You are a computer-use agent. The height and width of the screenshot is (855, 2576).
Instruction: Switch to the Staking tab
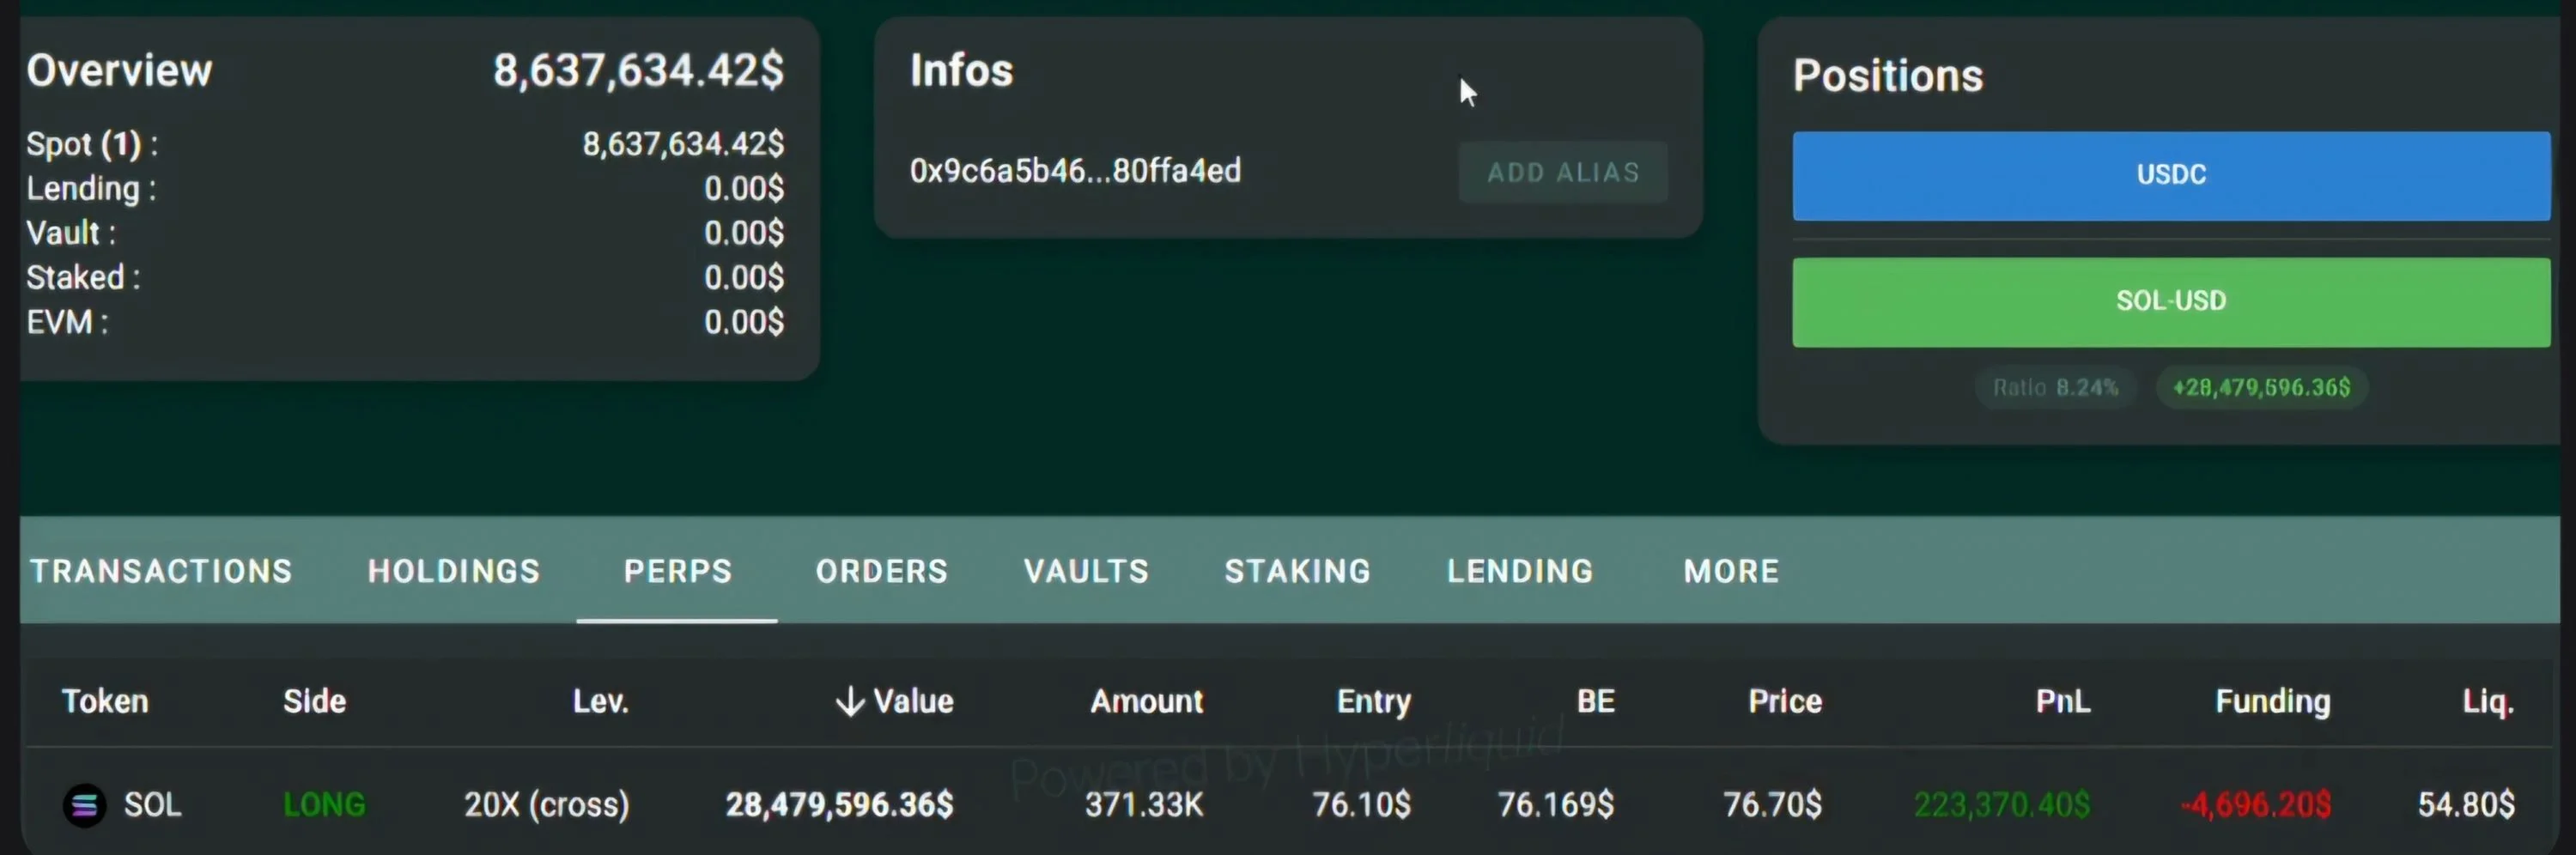[1298, 571]
